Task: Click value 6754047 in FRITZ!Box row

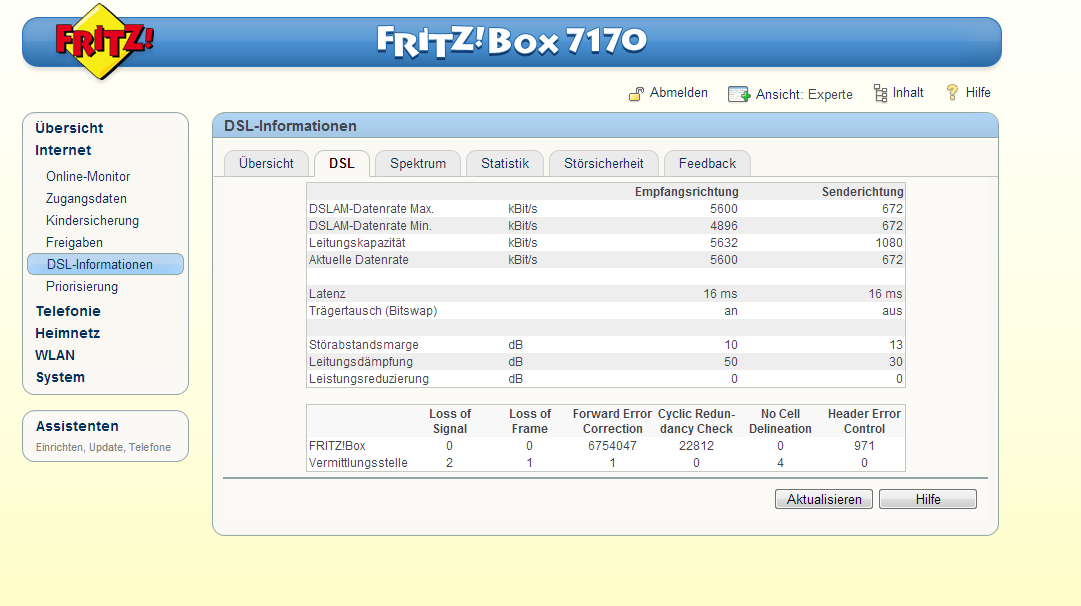Action: 612,446
